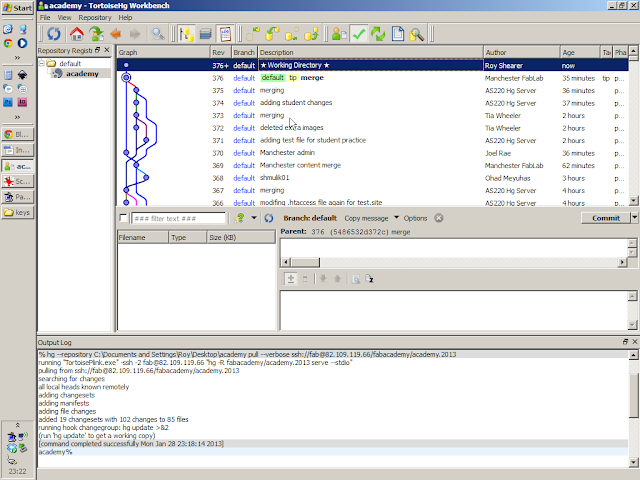Click the file status filter icon
The width and height of the screenshot is (640, 480).
coord(240,218)
